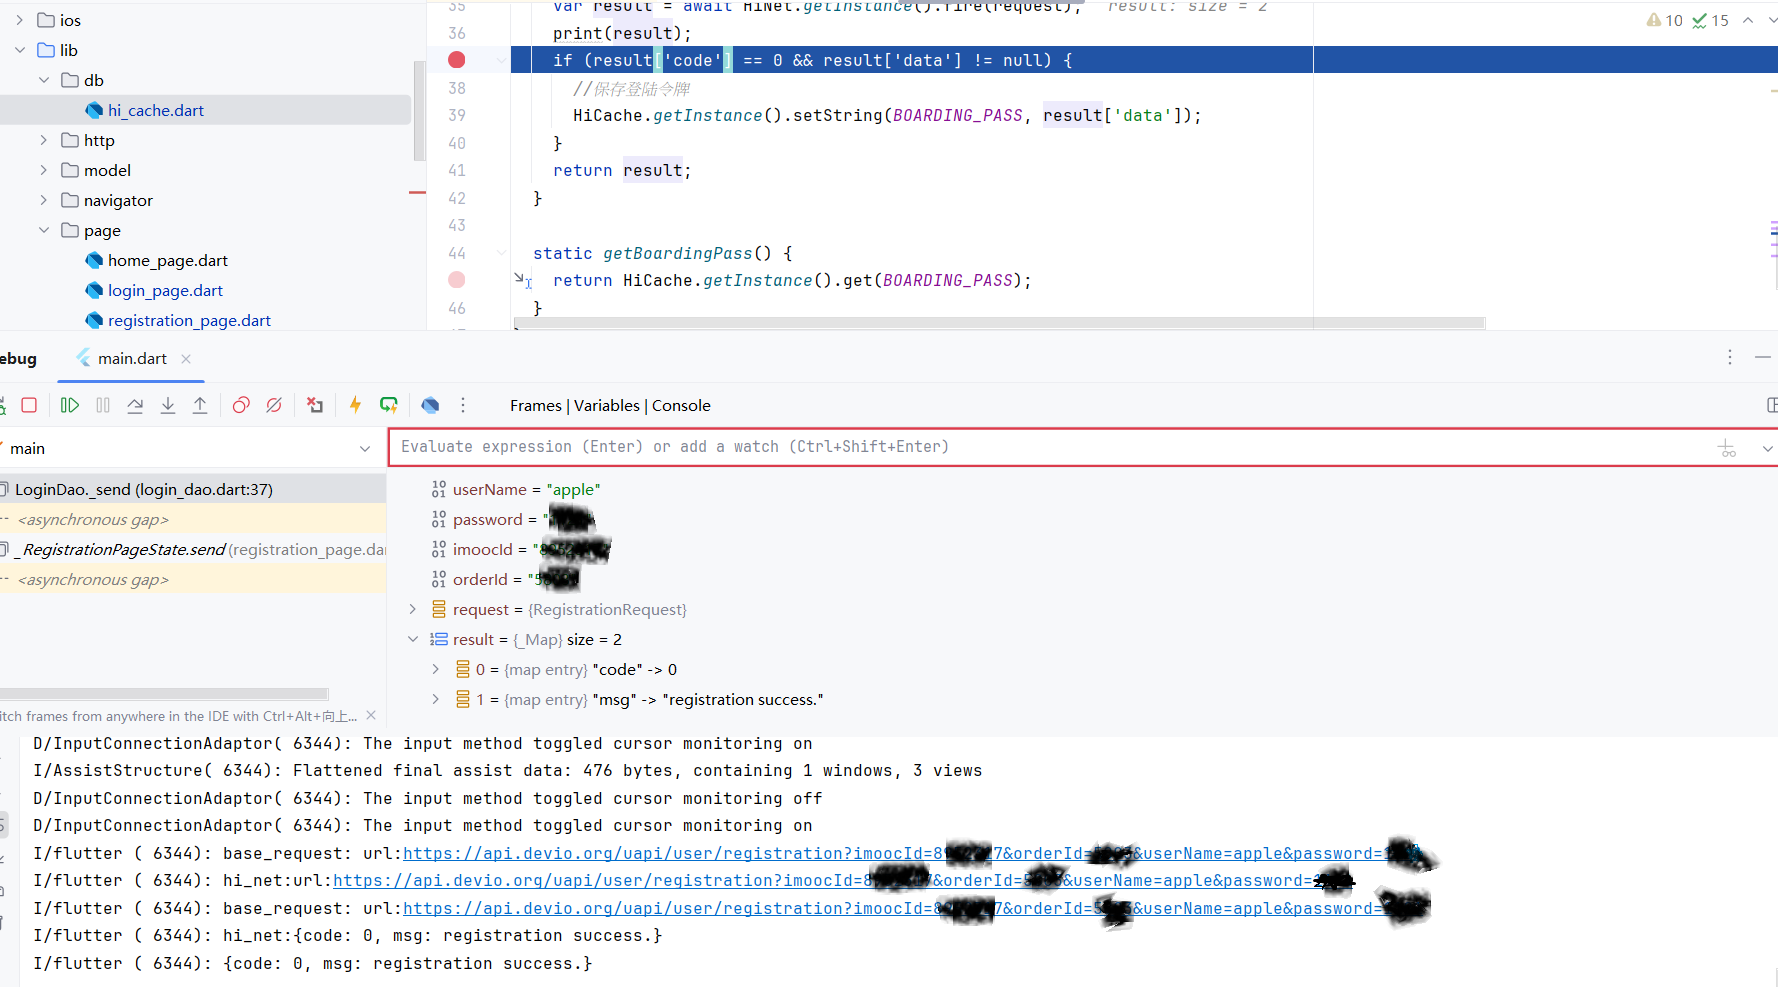This screenshot has height=987, width=1778.
Task: Expand the ios folder
Action: (x=20, y=20)
